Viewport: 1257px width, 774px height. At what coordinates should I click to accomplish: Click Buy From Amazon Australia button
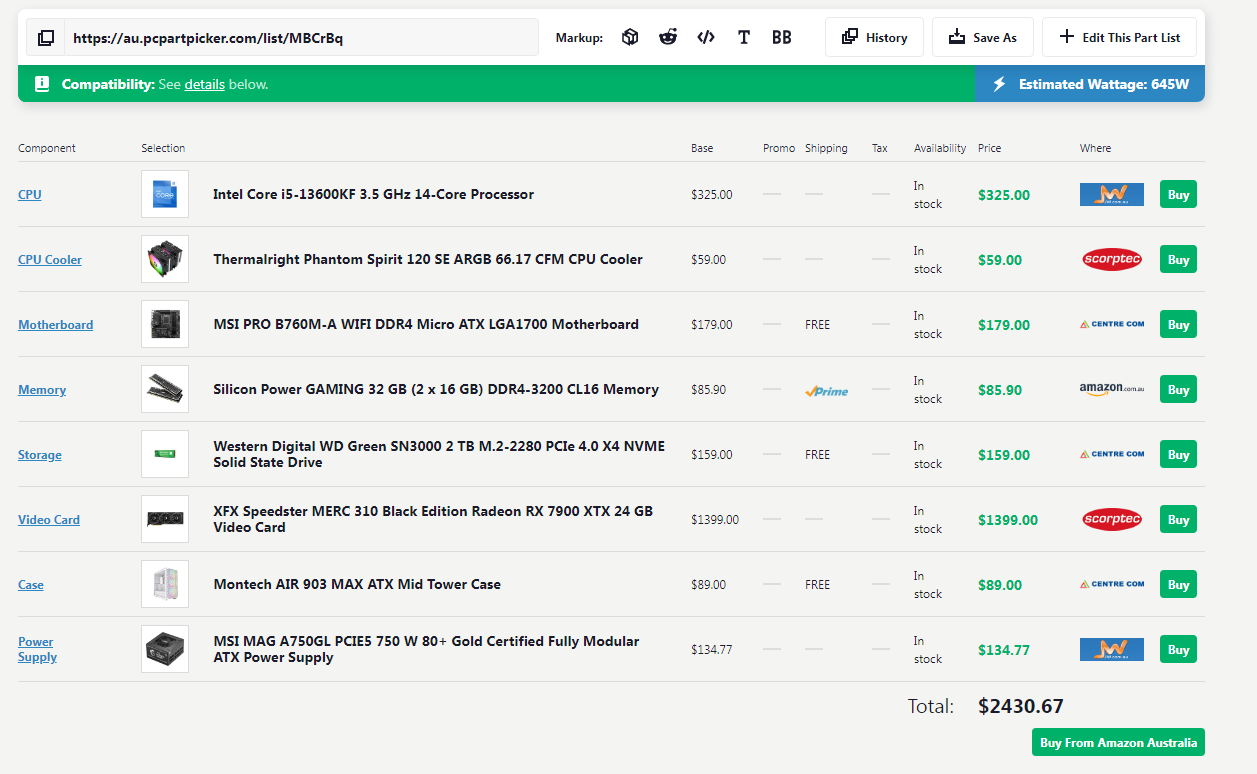pos(1118,742)
